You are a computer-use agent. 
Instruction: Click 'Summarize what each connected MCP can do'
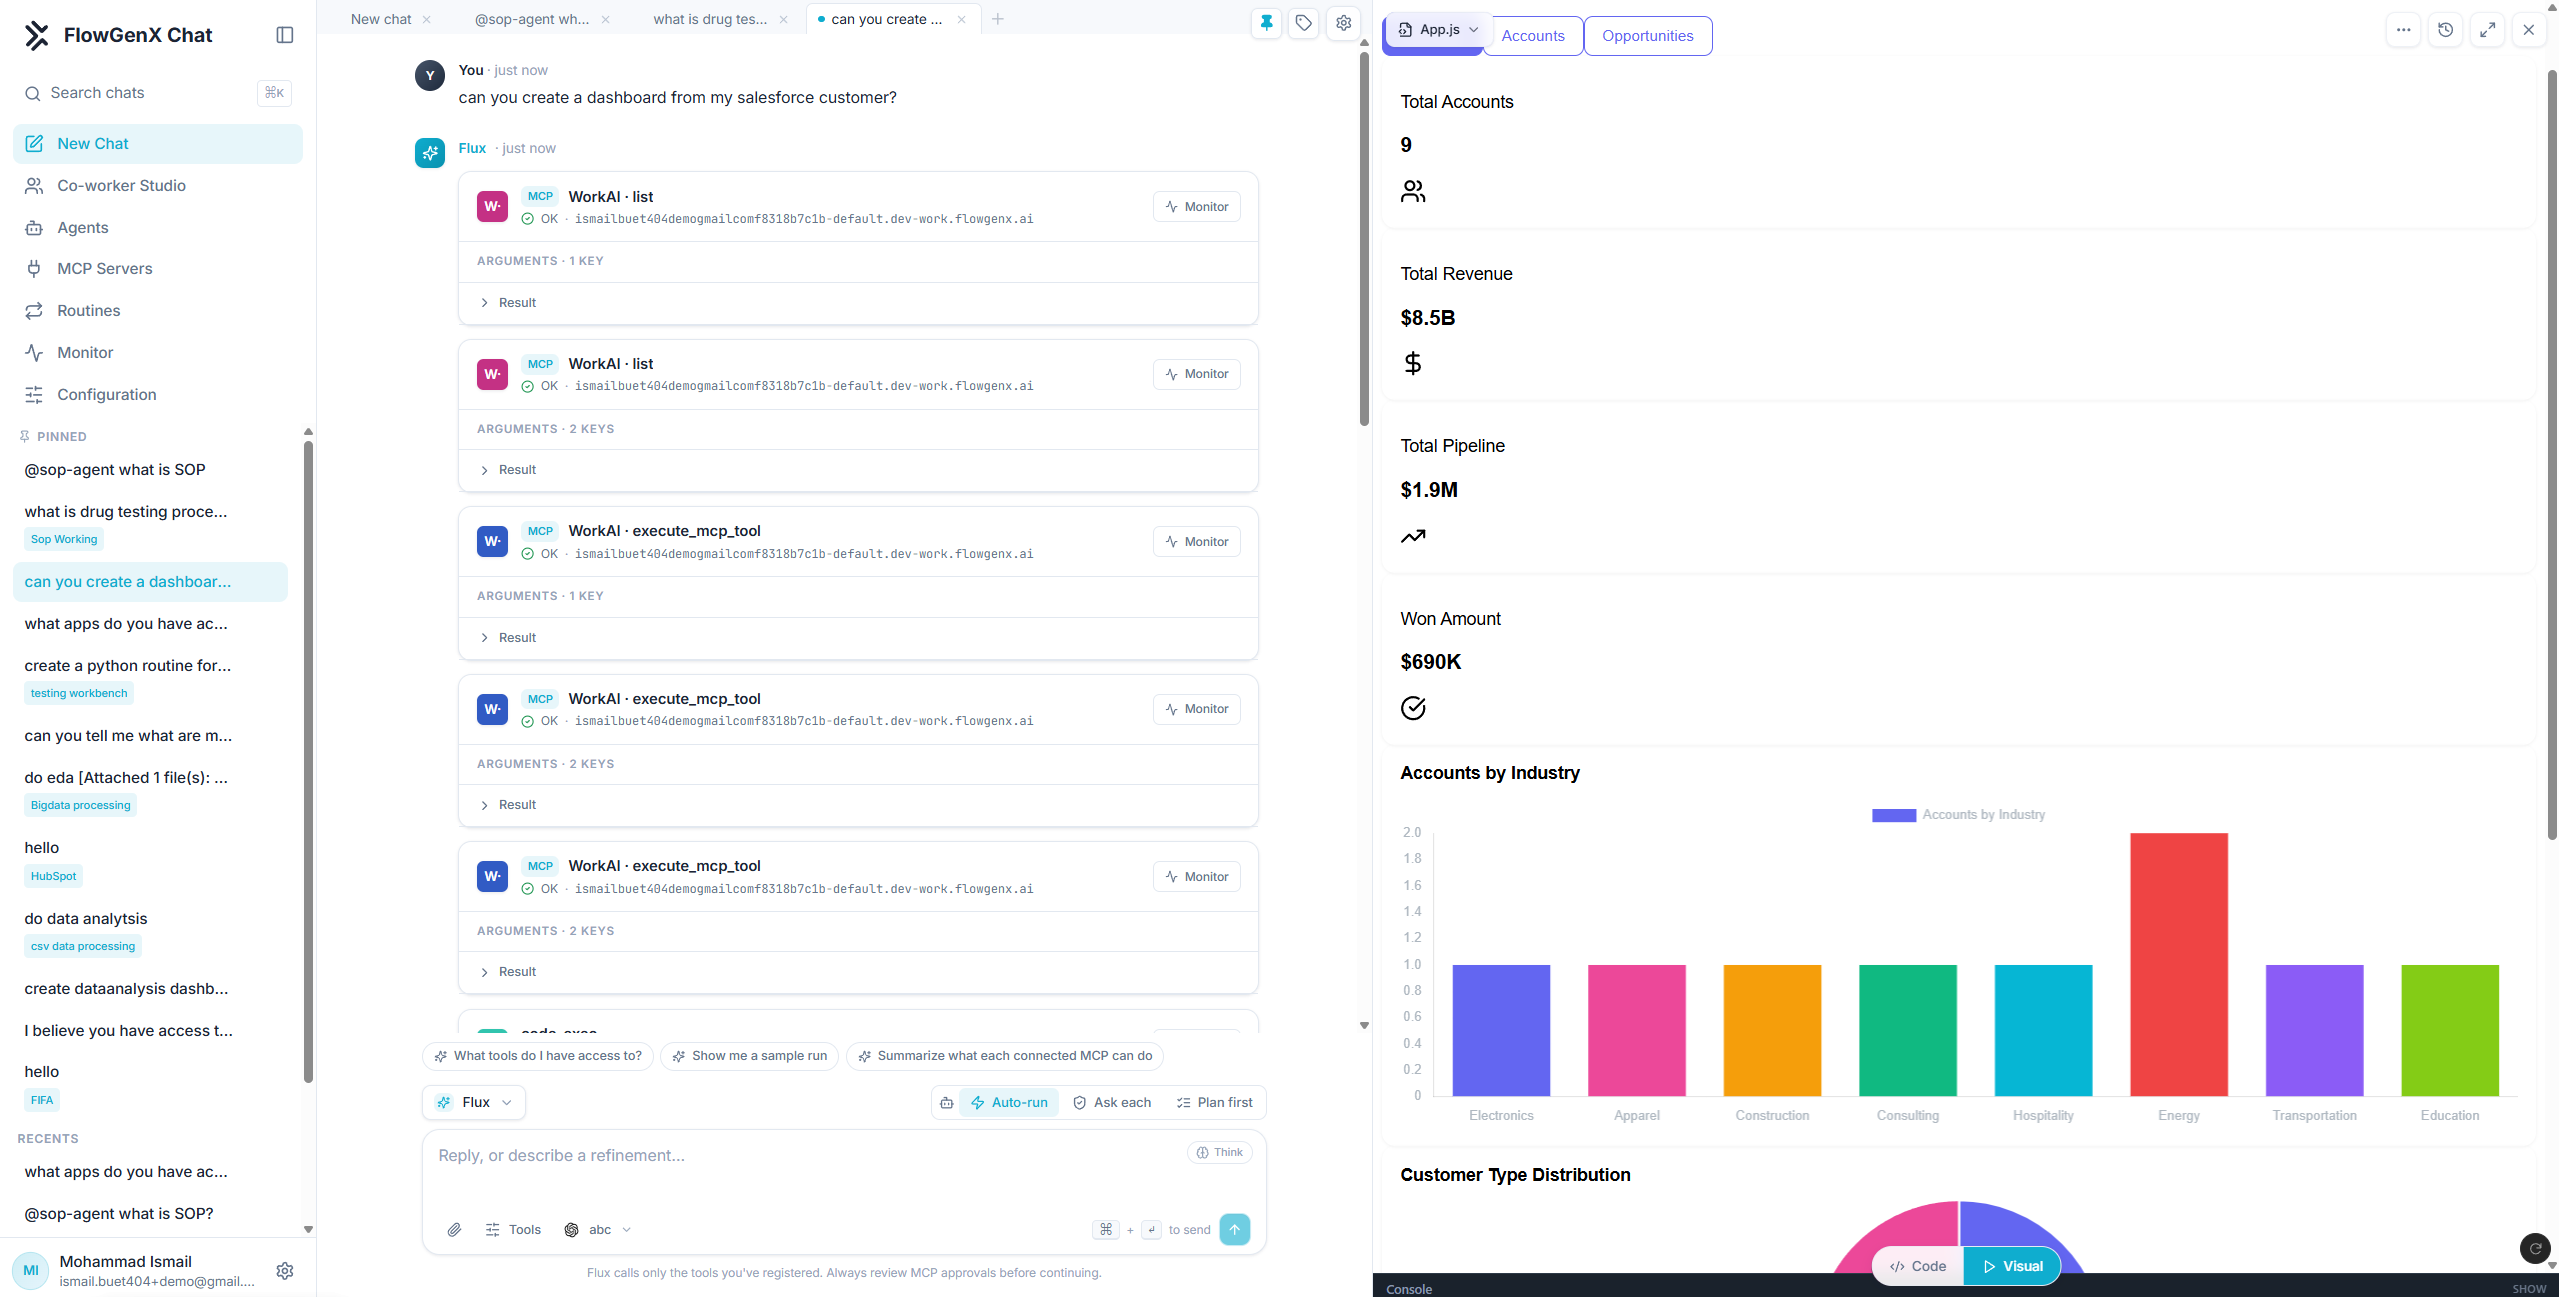(1005, 1056)
